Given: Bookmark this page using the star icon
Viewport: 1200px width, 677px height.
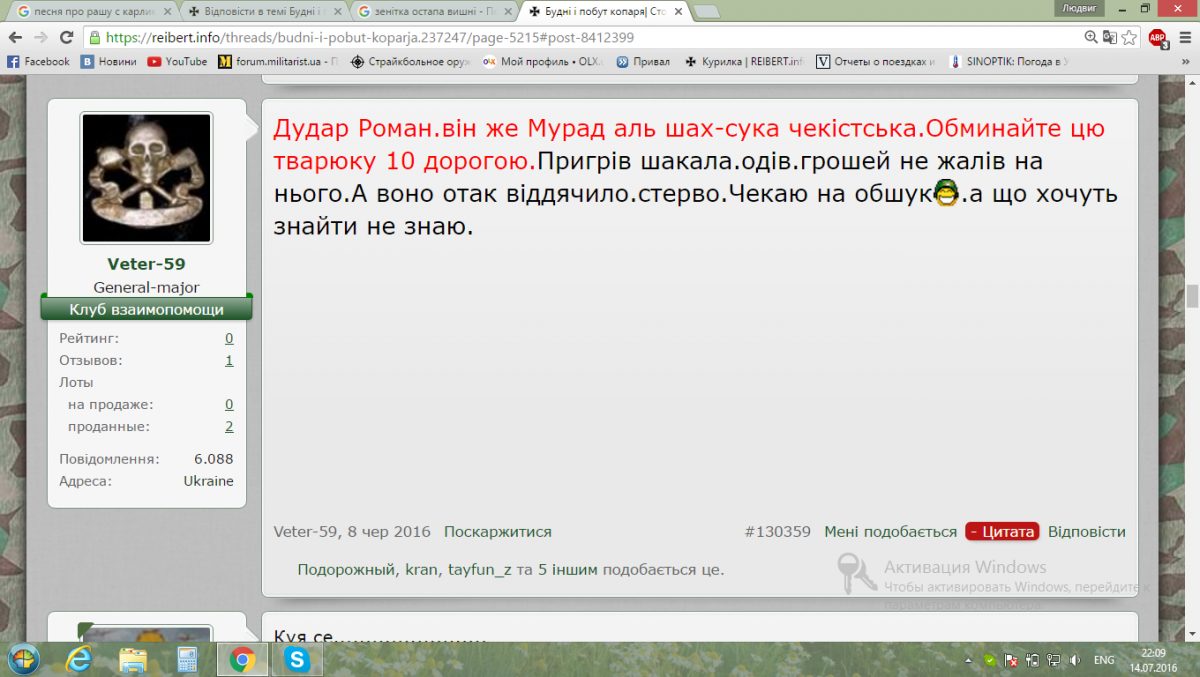Looking at the screenshot, I should pyautogui.click(x=1129, y=37).
